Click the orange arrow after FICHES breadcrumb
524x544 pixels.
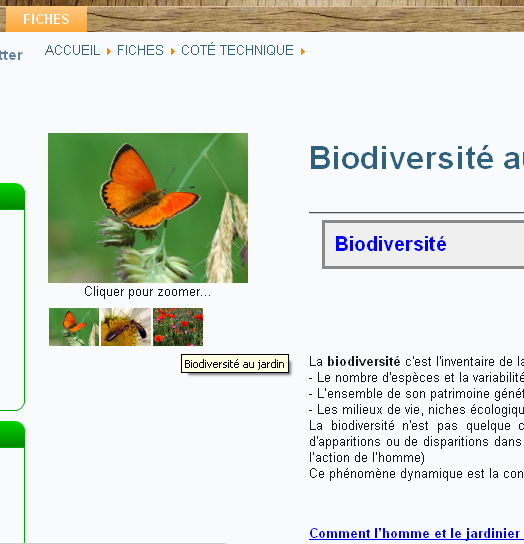click(172, 52)
